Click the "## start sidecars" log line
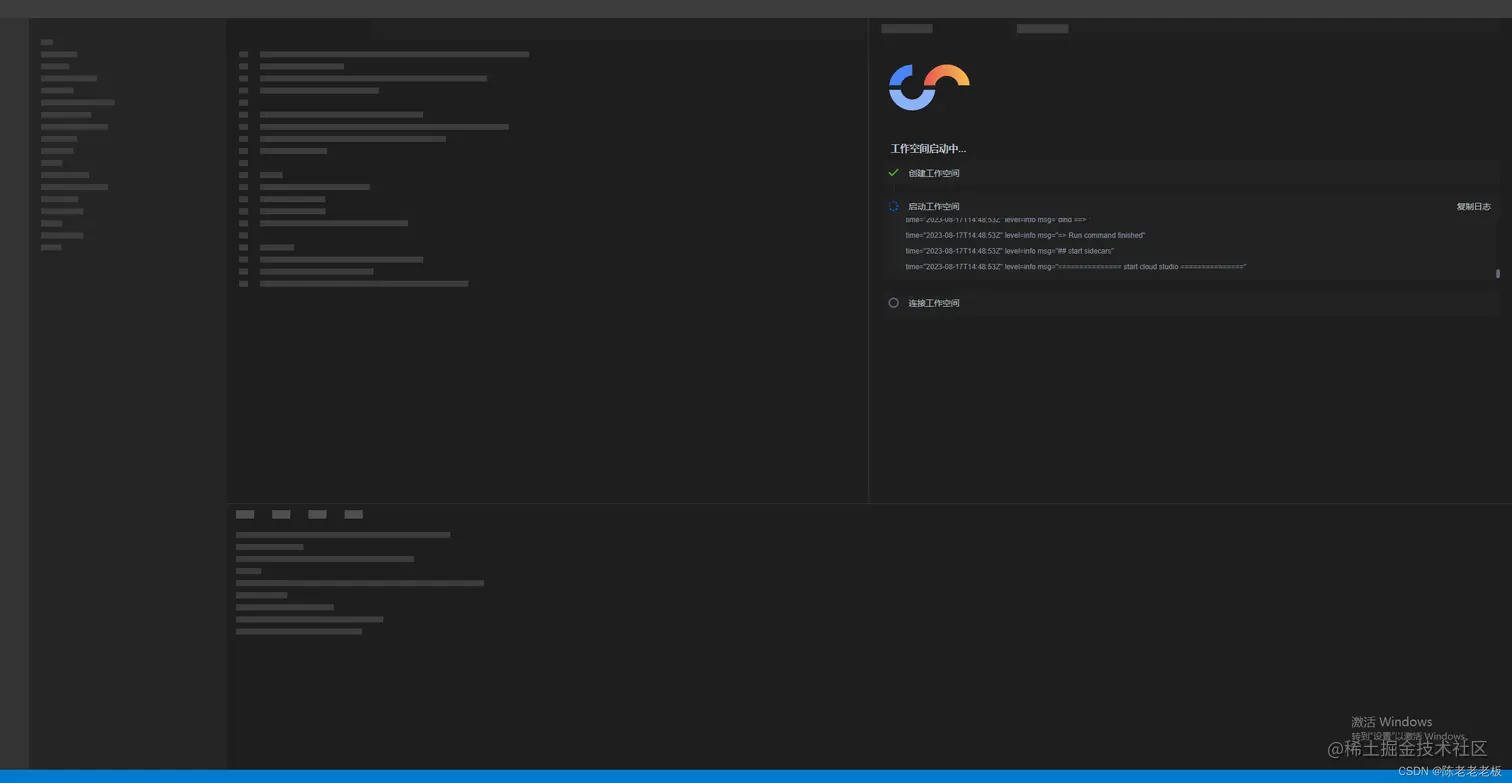Image resolution: width=1512 pixels, height=783 pixels. [1009, 251]
